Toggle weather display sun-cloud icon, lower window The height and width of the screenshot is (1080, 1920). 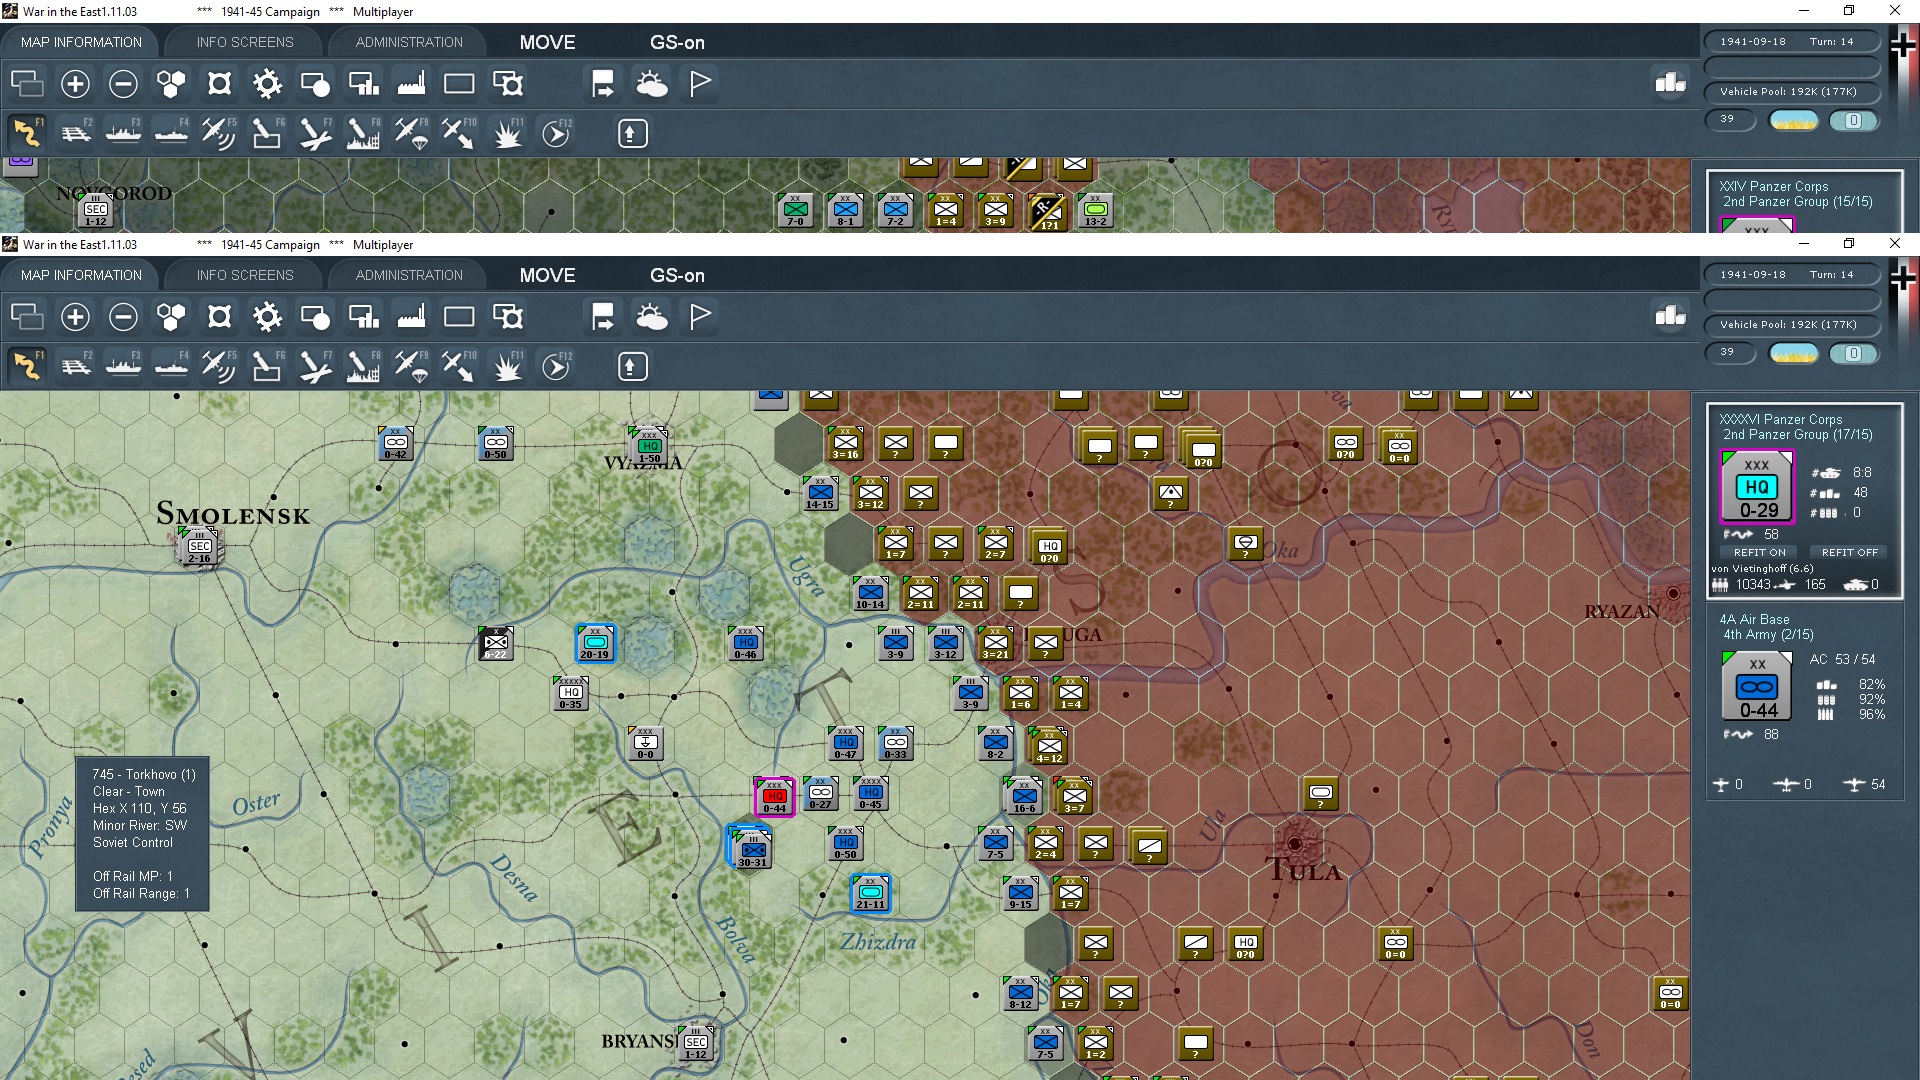click(651, 317)
